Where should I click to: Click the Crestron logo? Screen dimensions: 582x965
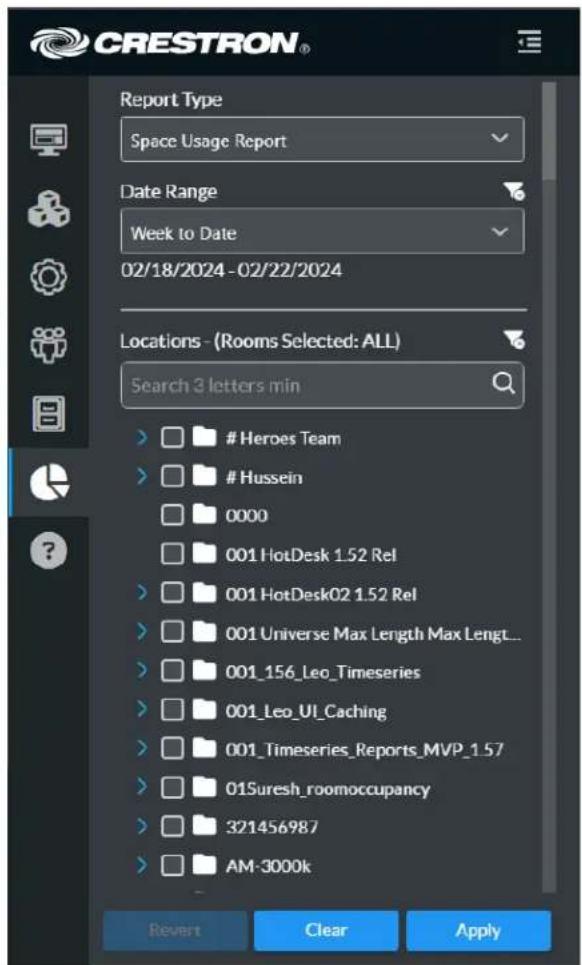[170, 42]
